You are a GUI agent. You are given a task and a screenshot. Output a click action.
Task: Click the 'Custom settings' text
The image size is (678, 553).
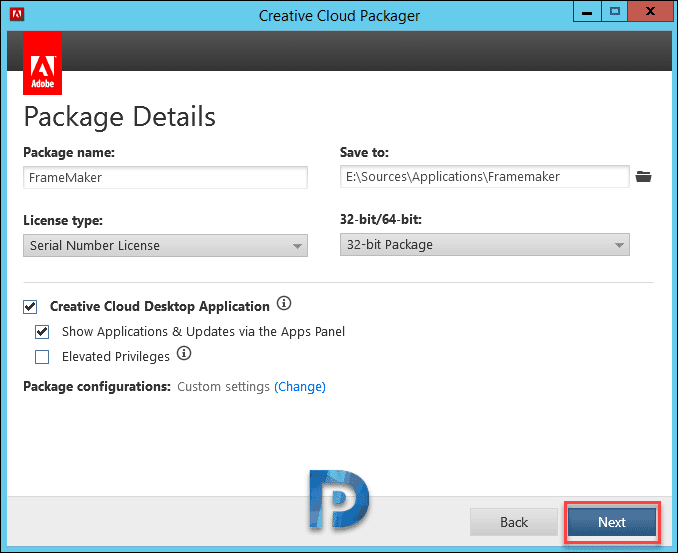(x=224, y=387)
